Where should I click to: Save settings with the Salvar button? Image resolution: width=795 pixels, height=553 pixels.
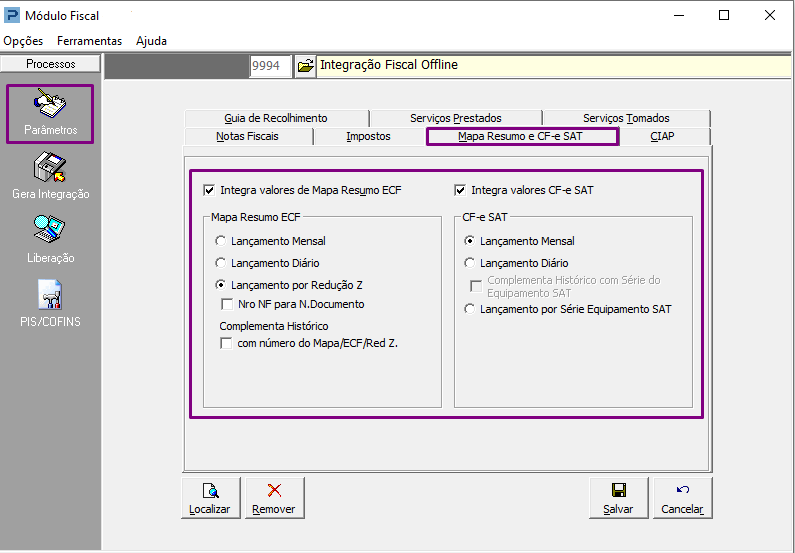pyautogui.click(x=618, y=498)
